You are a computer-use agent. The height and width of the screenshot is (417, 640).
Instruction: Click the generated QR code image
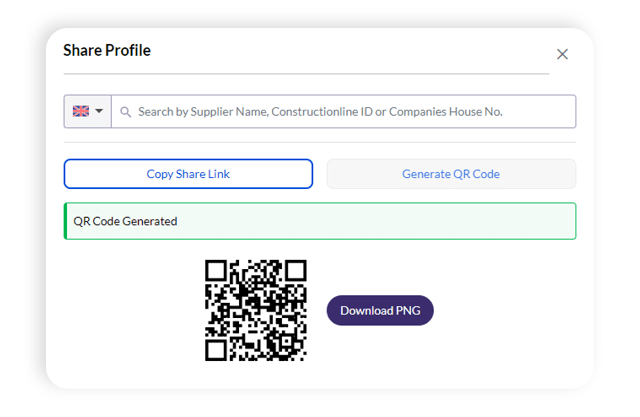256,310
